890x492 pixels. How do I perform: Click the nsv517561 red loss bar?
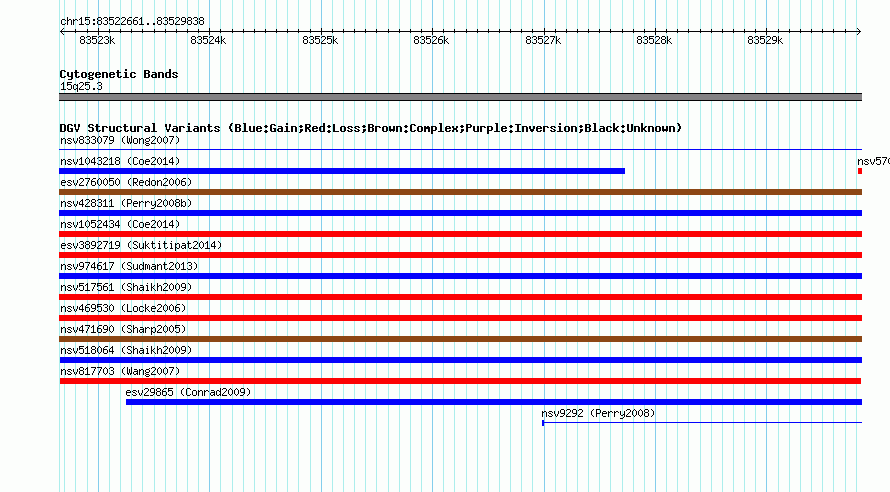click(x=460, y=297)
